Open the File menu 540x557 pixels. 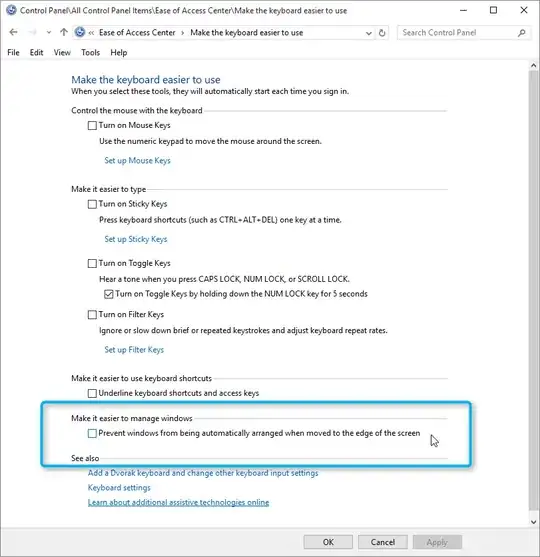tap(14, 53)
